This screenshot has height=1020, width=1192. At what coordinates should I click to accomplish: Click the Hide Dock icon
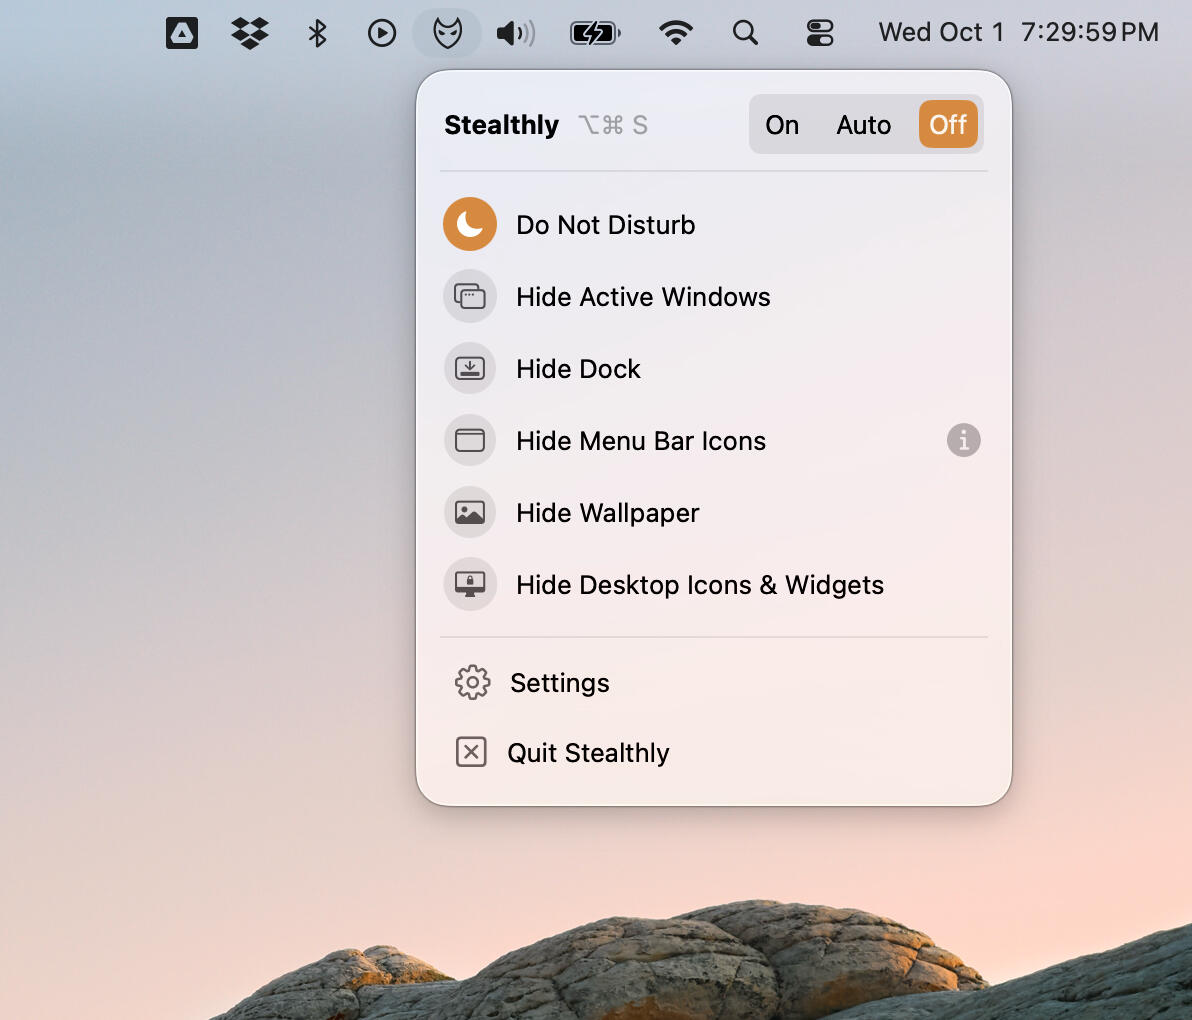click(x=470, y=368)
